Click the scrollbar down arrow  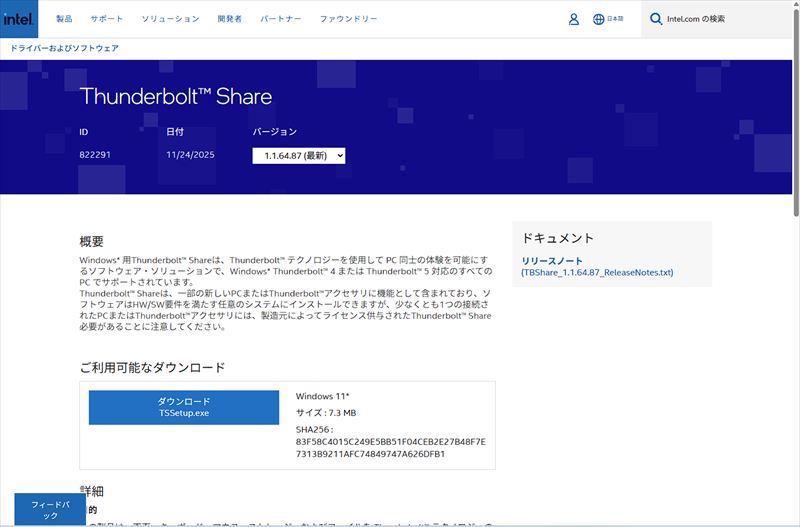pyautogui.click(x=795, y=521)
